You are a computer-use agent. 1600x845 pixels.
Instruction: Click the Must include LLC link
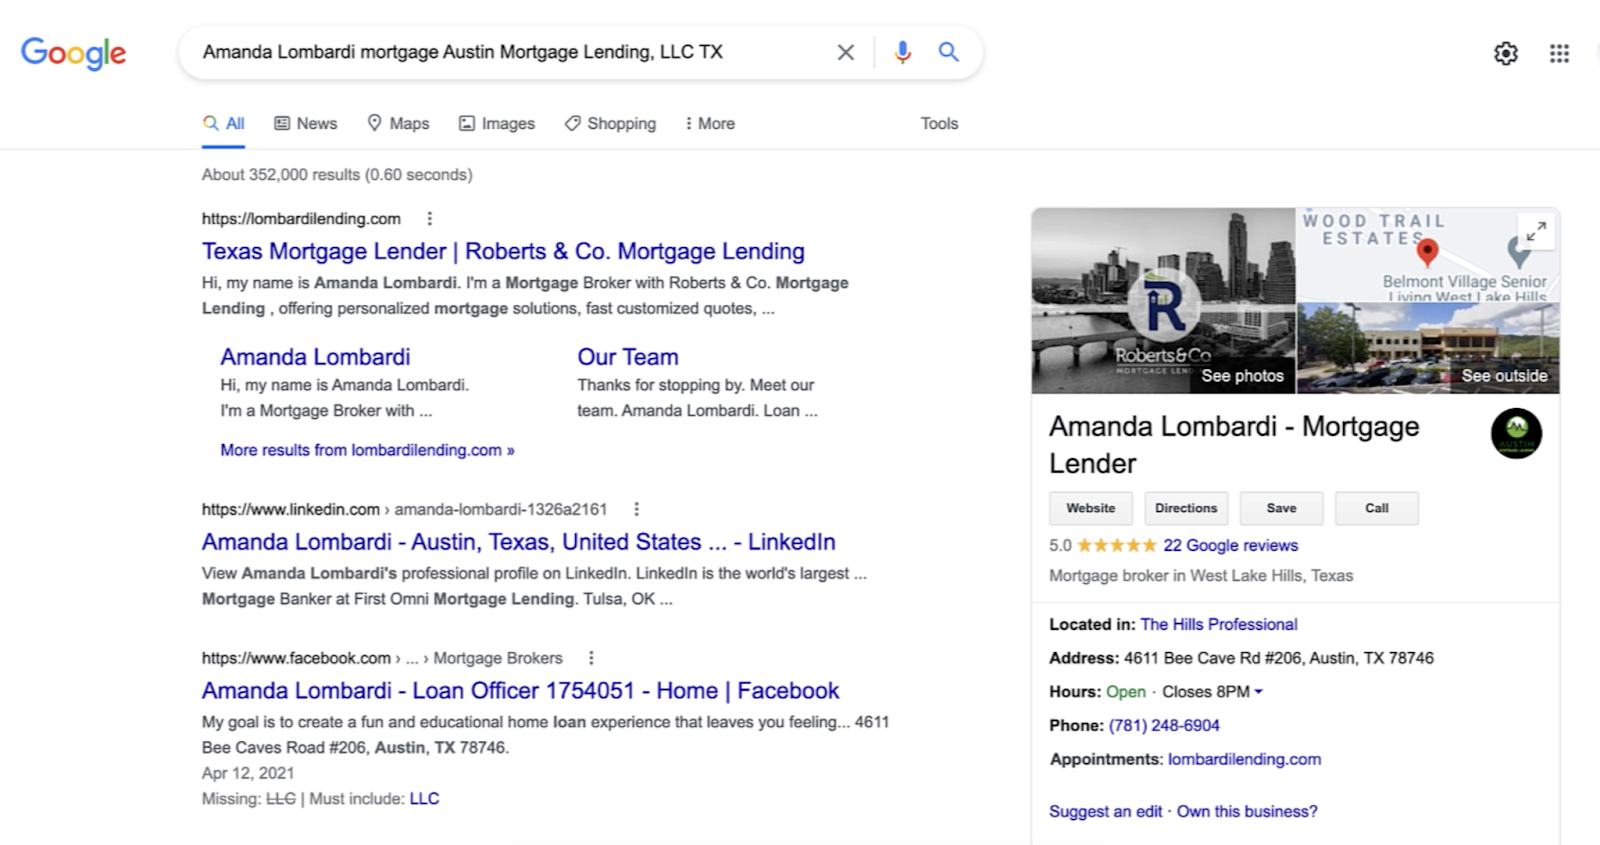click(x=424, y=799)
